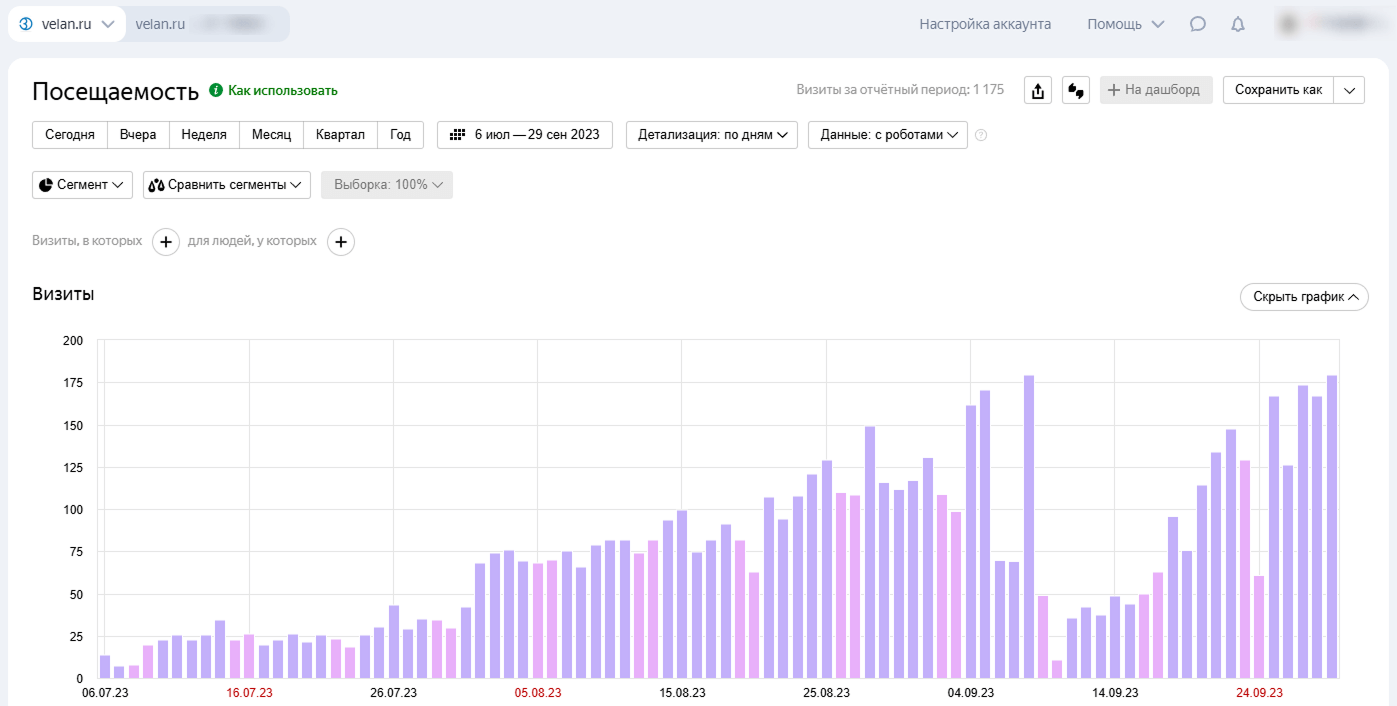Switch period to 'Квартал'
The image size is (1397, 706).
(340, 135)
